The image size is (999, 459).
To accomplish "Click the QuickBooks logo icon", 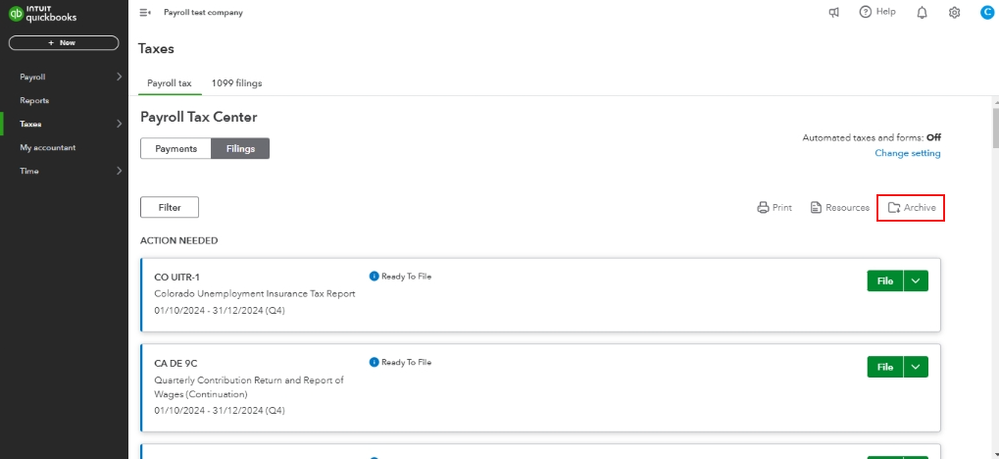I will 16,13.
